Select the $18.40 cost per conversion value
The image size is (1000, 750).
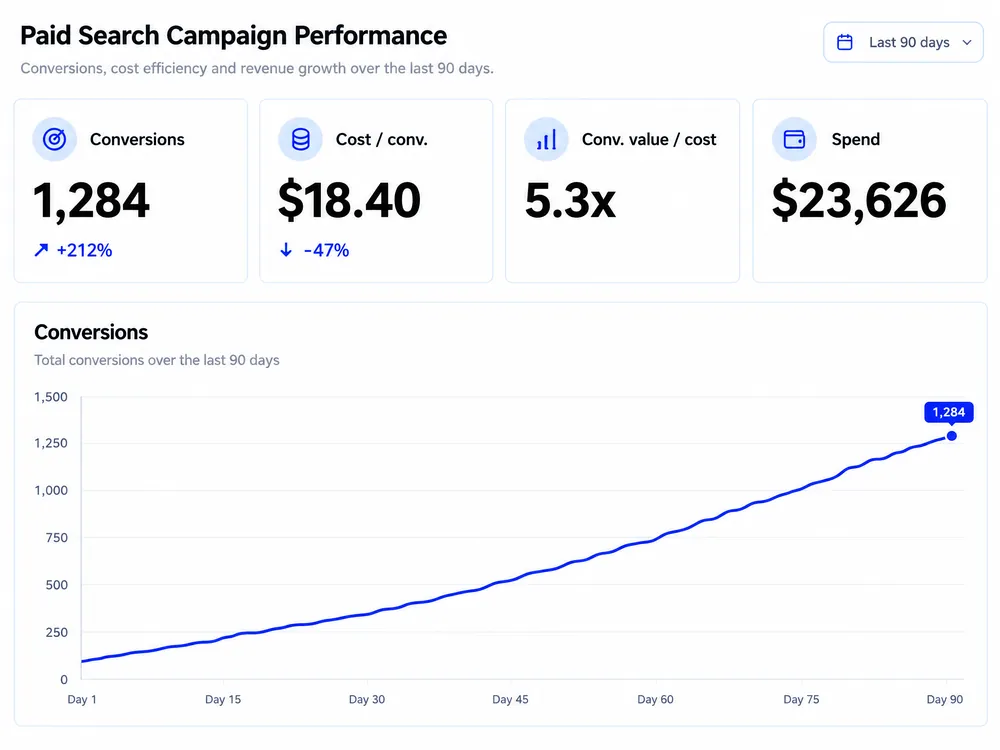(349, 201)
